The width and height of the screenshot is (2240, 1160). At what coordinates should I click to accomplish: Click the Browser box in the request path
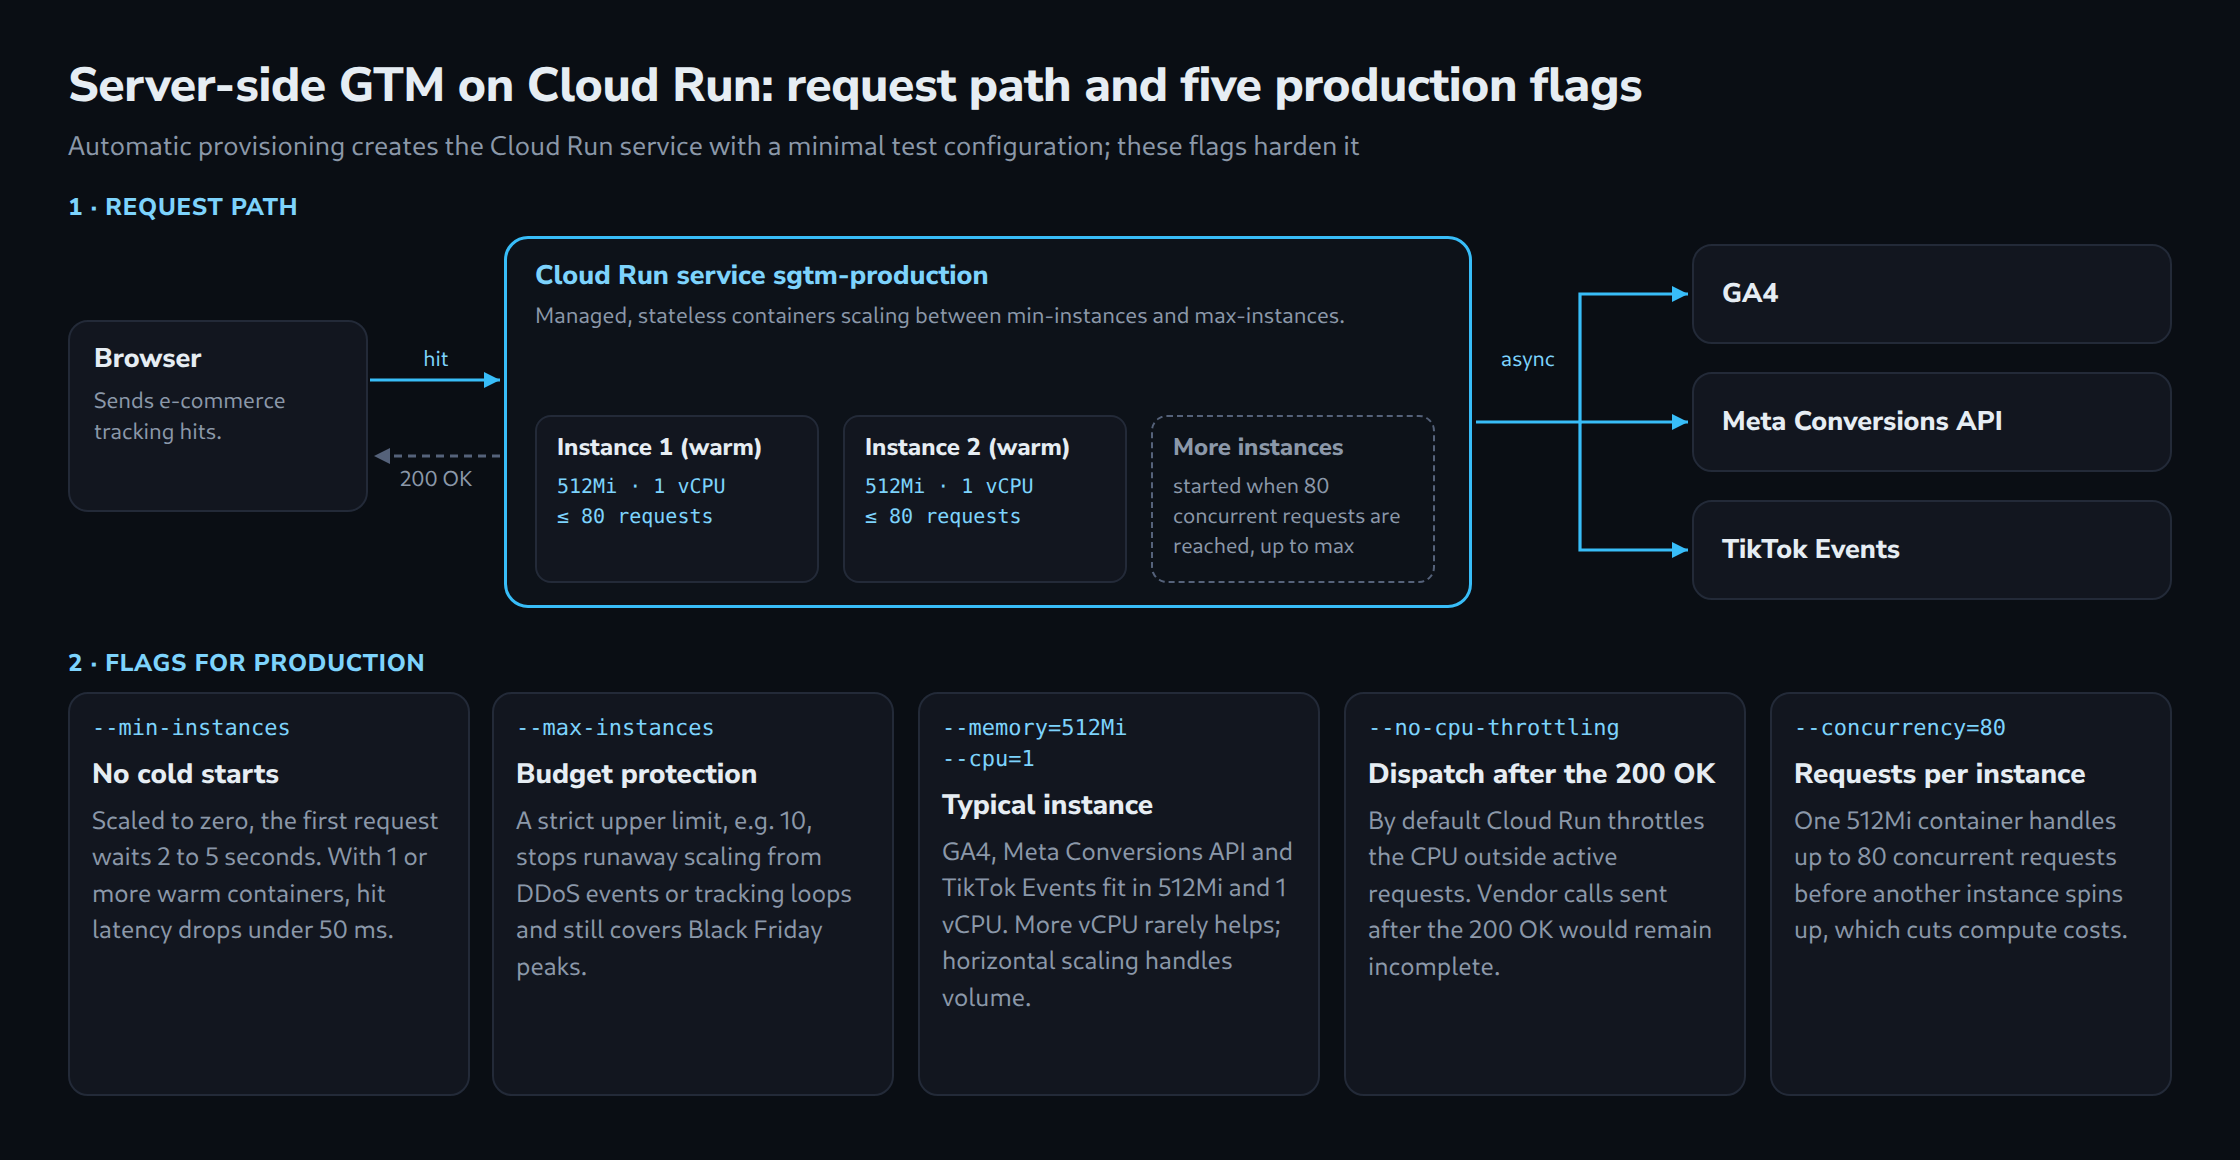click(218, 416)
